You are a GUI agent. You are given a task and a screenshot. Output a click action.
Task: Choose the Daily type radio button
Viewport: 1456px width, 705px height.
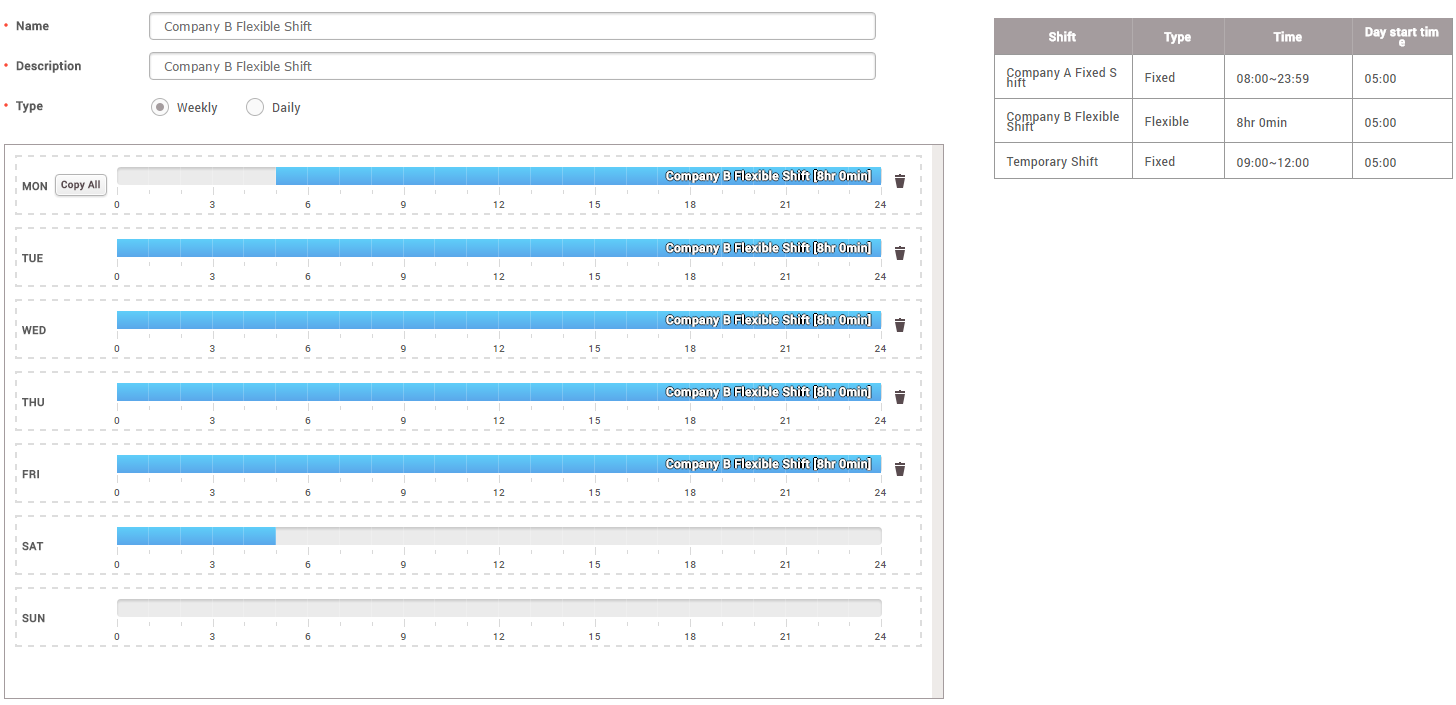(255, 107)
